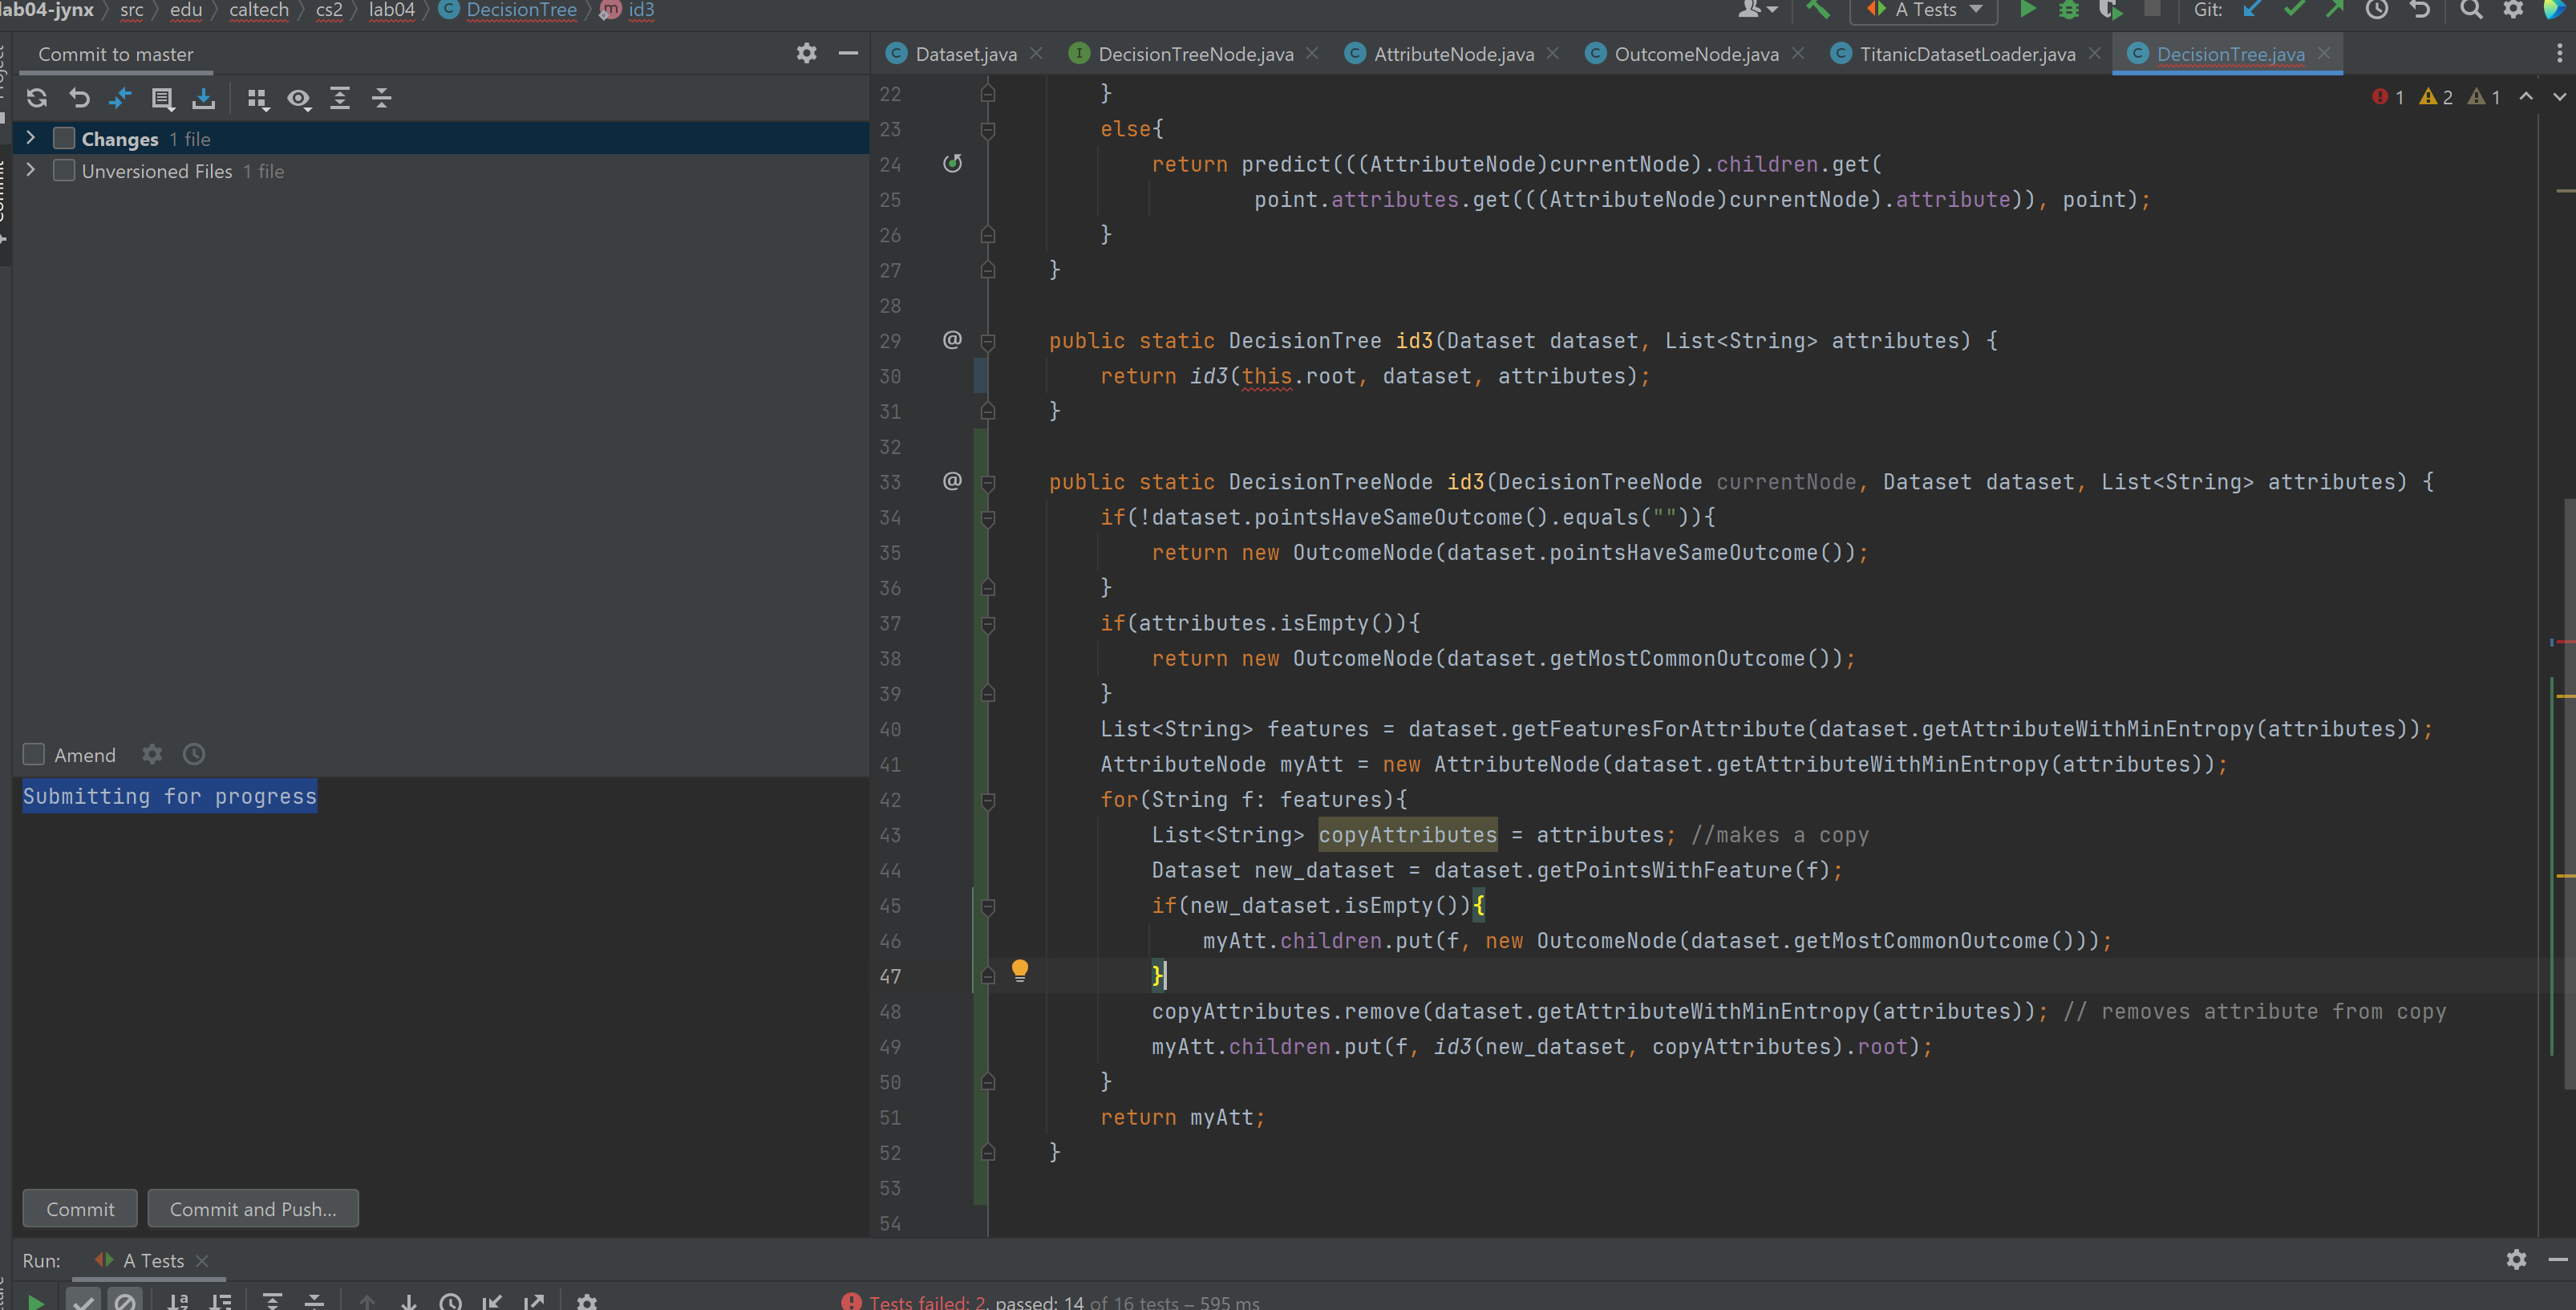Expand the Unversioned Files node

[x=30, y=170]
